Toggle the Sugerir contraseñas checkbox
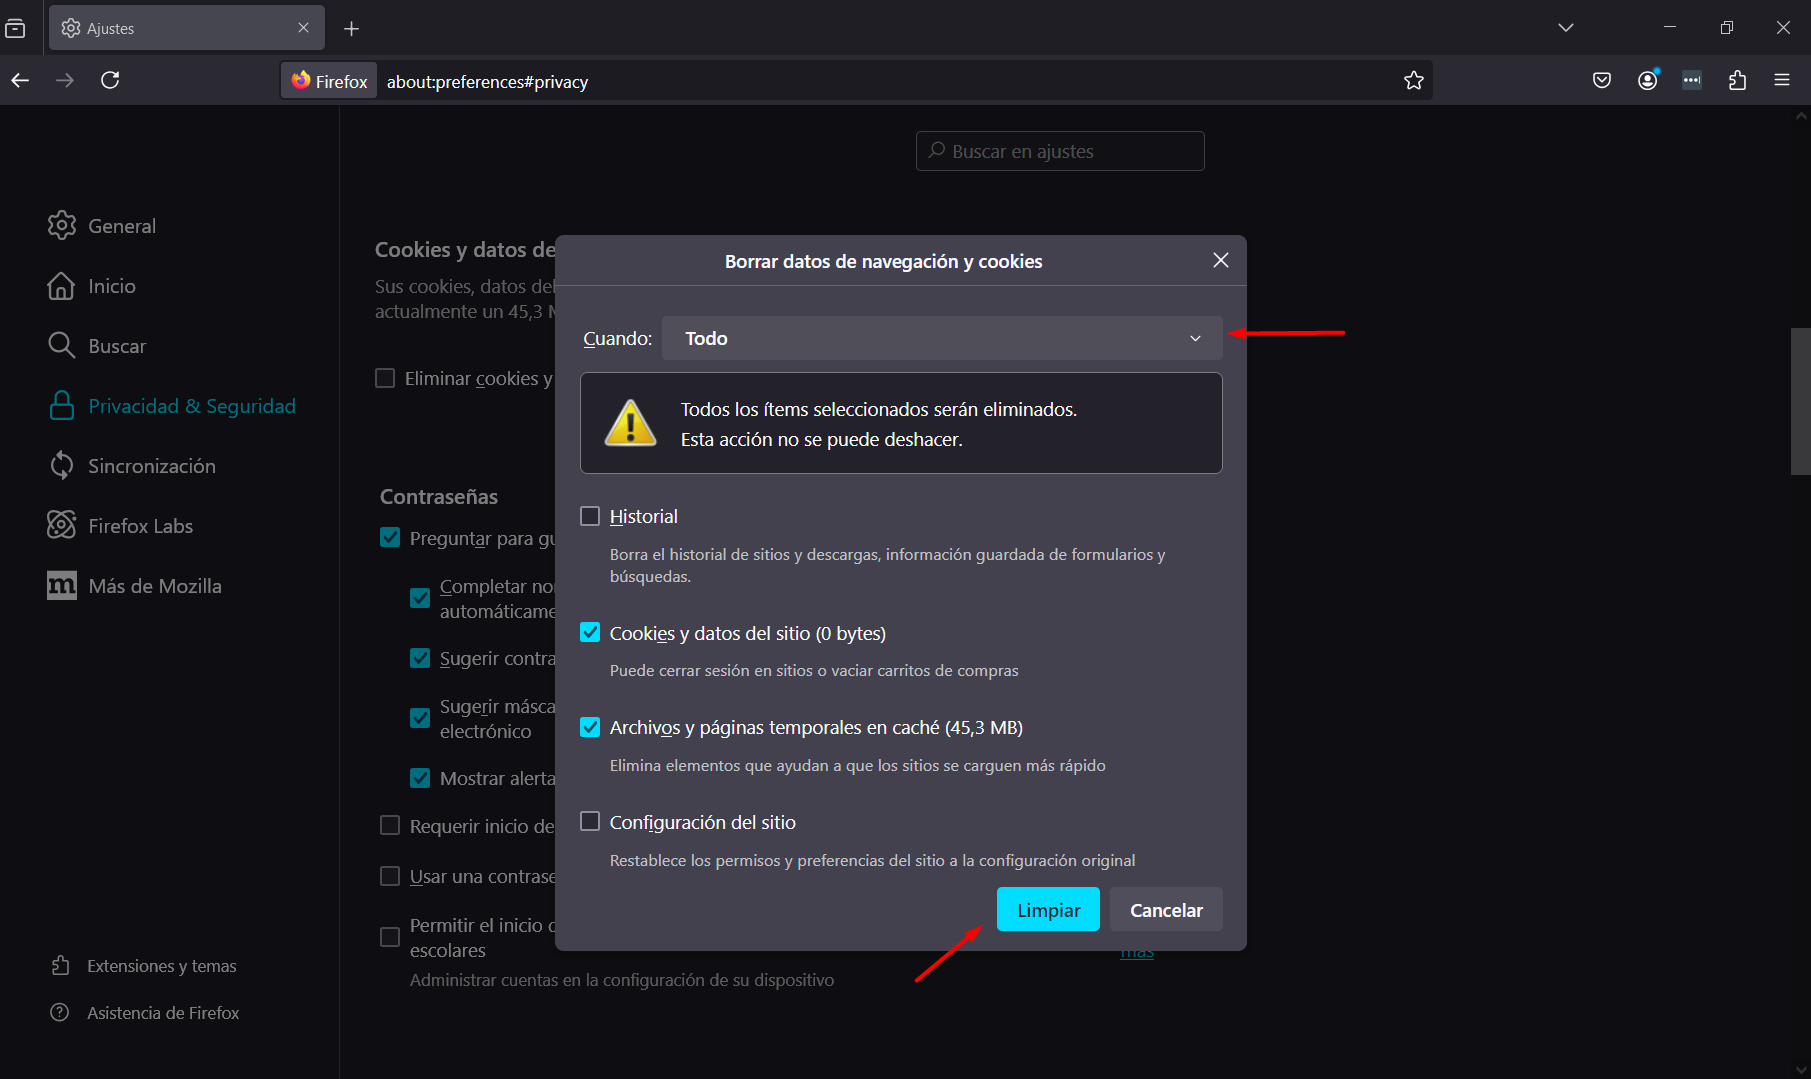Image resolution: width=1811 pixels, height=1079 pixels. point(420,658)
